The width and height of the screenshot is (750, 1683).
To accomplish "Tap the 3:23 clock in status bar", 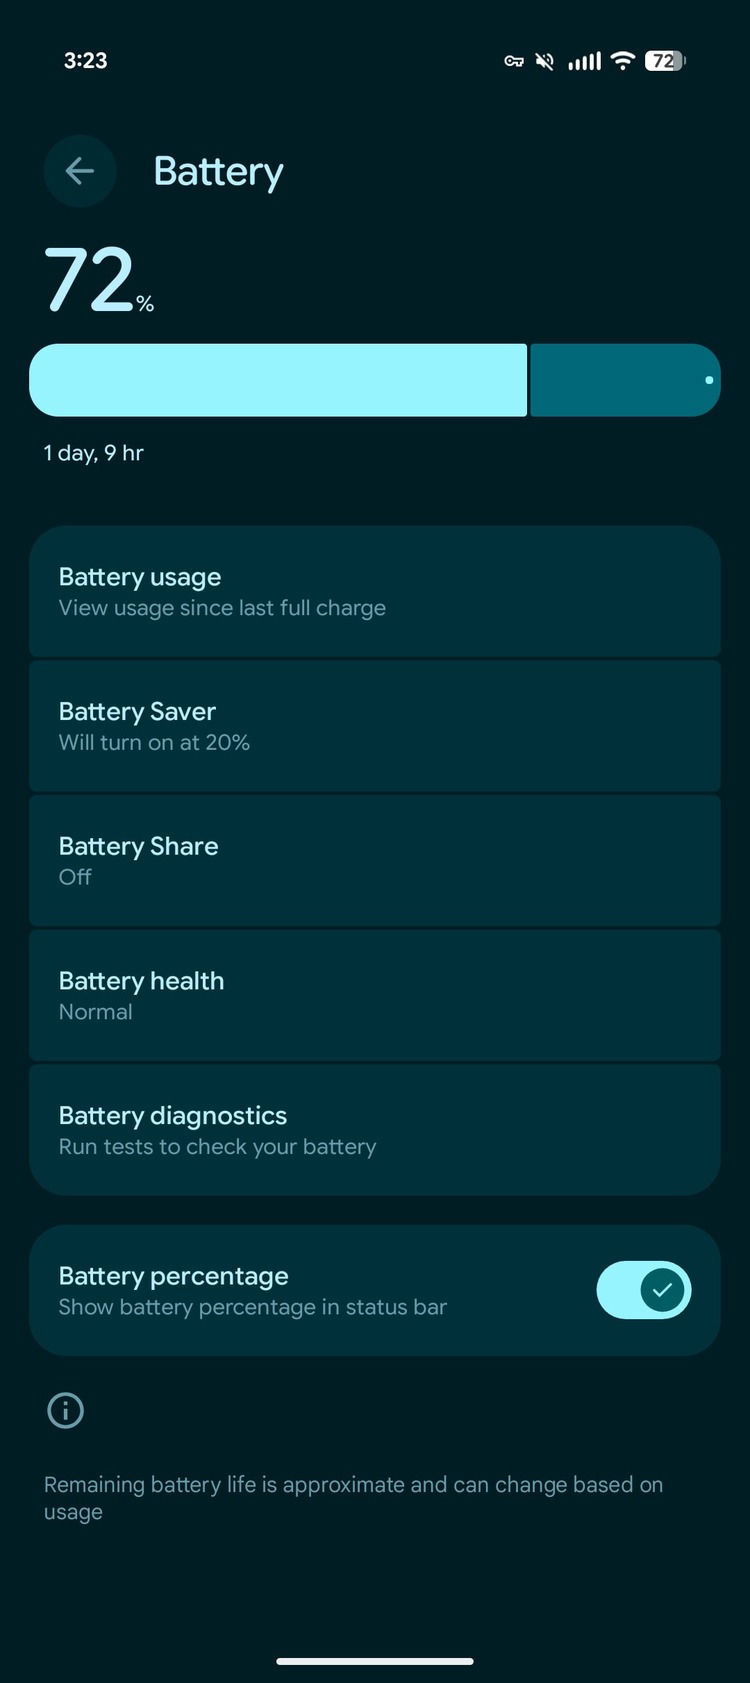I will (x=86, y=61).
